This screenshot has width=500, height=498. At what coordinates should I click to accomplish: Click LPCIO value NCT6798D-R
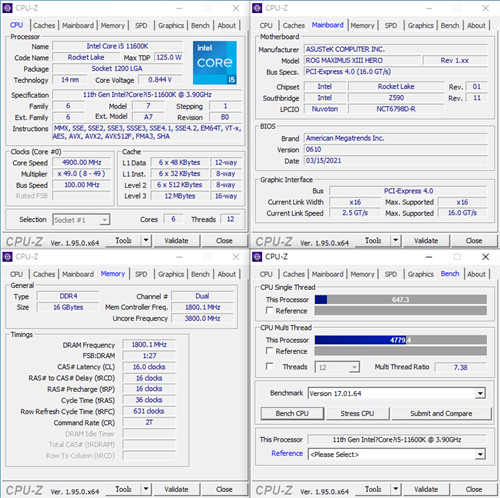(396, 109)
